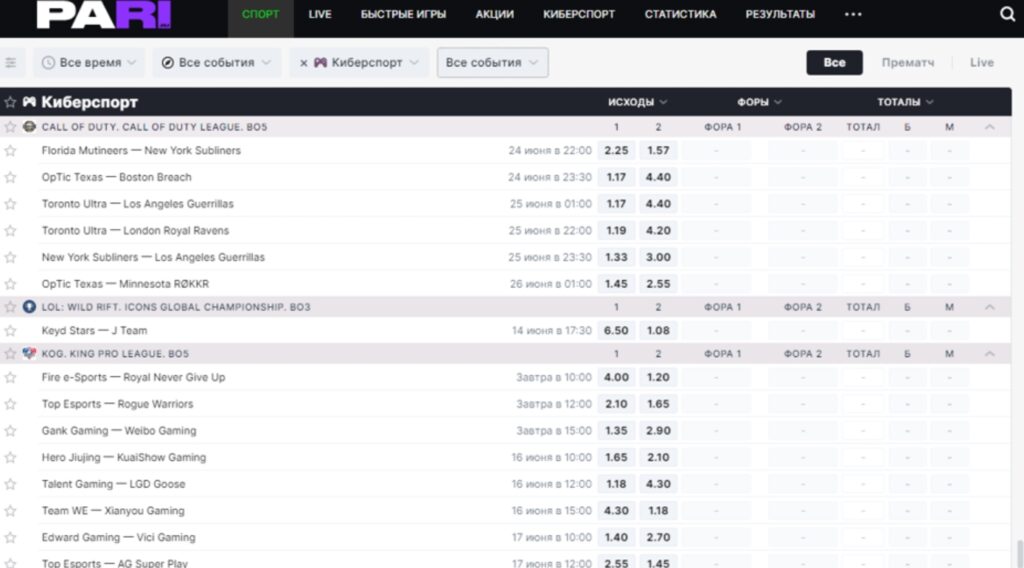
Task: Open the search magnifier icon
Action: pos(1007,14)
